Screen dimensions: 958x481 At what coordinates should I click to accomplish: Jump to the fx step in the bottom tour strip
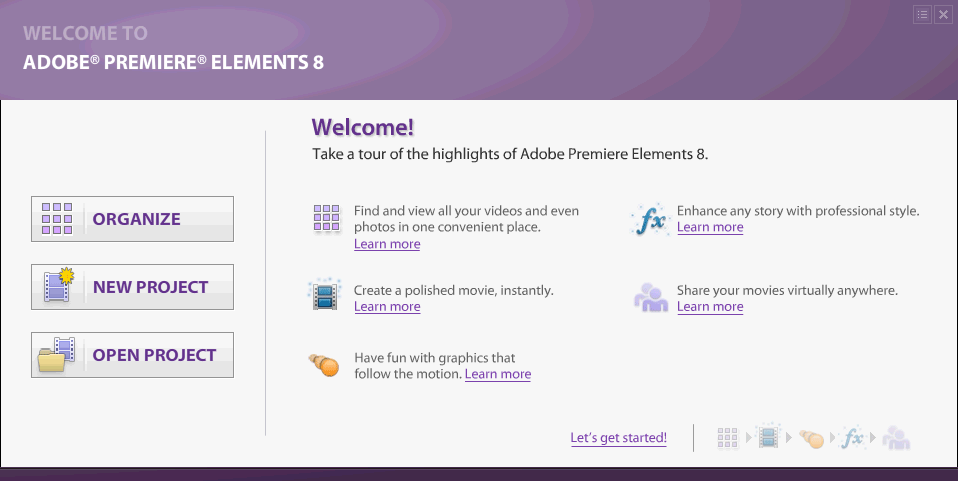click(852, 437)
